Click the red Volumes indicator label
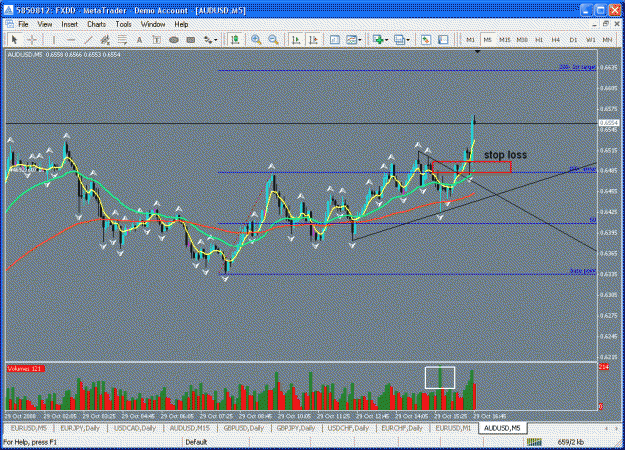 tap(26, 369)
